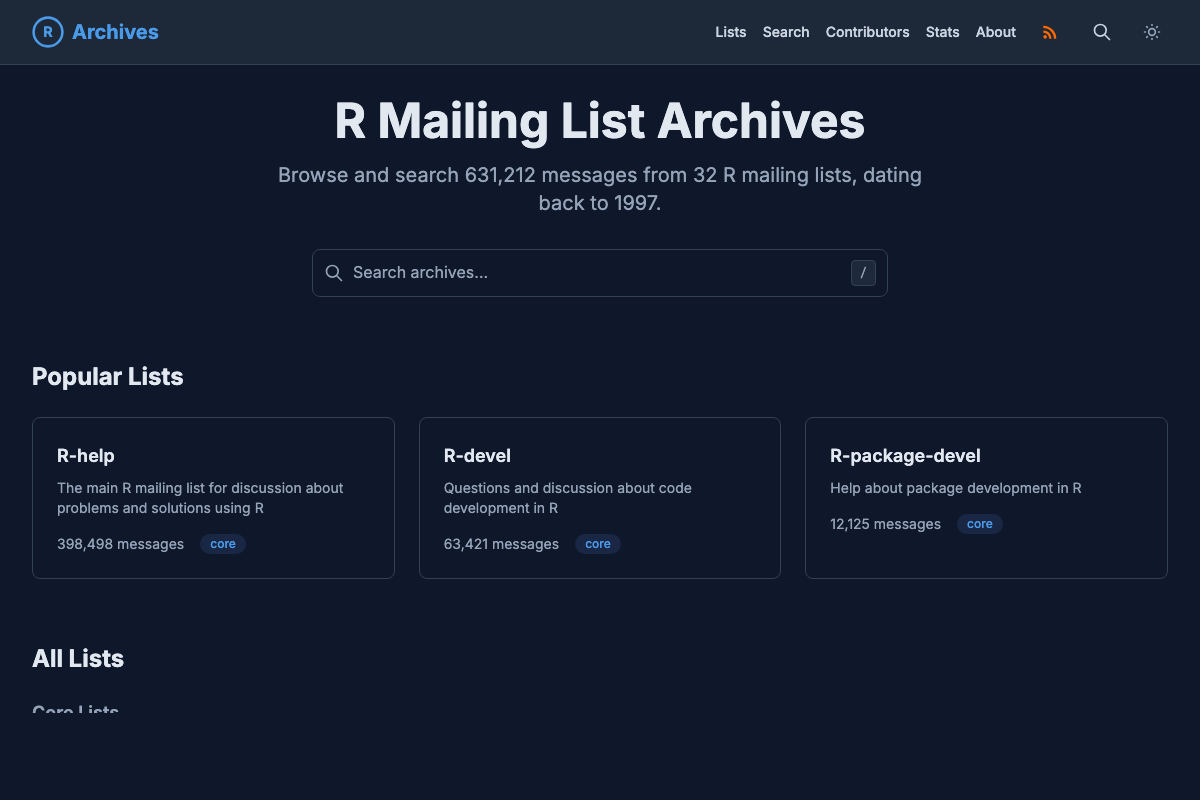Screen dimensions: 1200x800
Task: Click the core badge on R-package-devel card
Action: tap(979, 523)
